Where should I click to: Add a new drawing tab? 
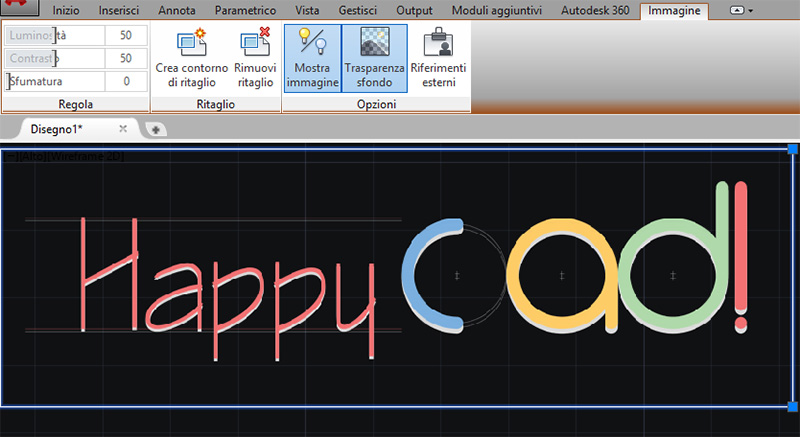pos(156,130)
